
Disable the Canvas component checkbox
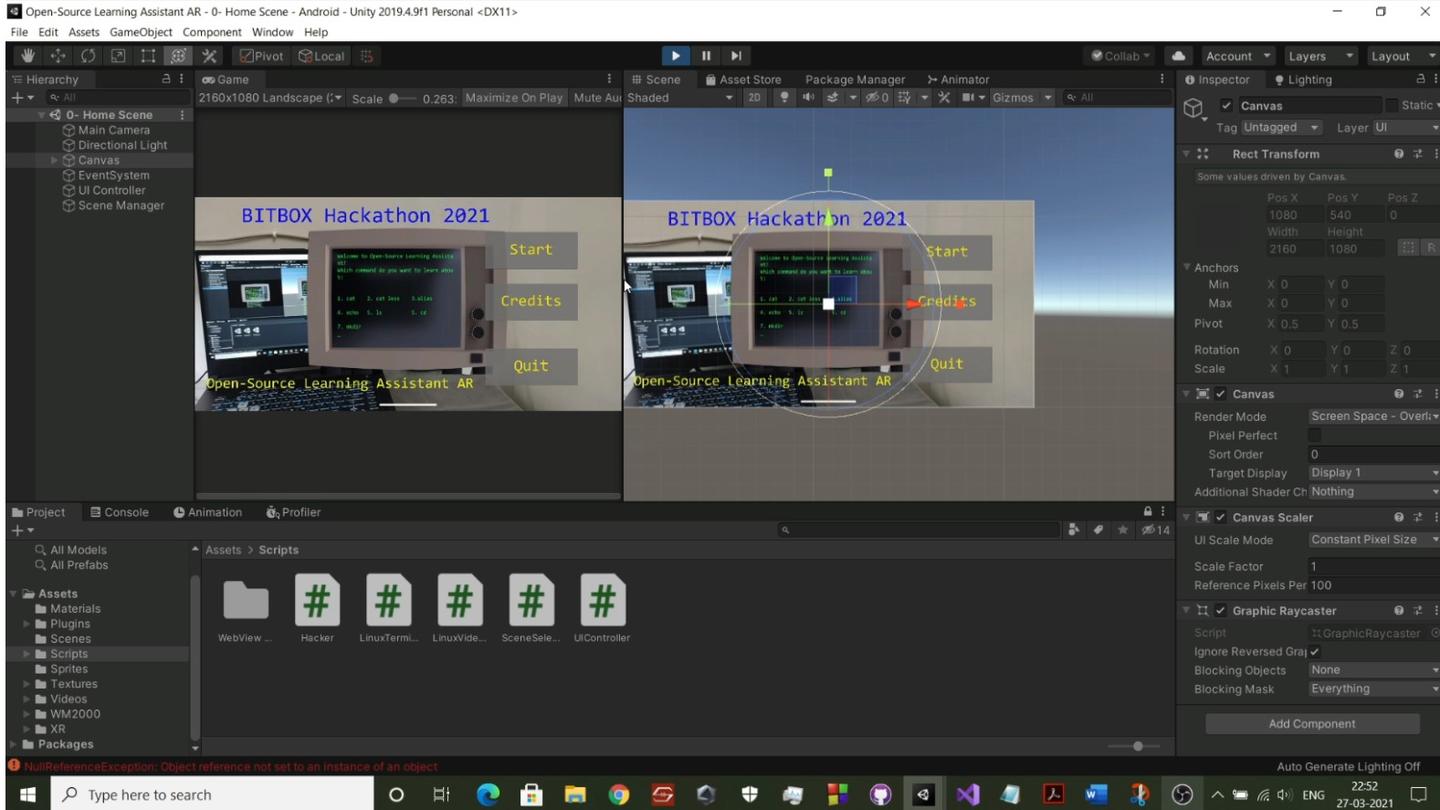click(1221, 394)
